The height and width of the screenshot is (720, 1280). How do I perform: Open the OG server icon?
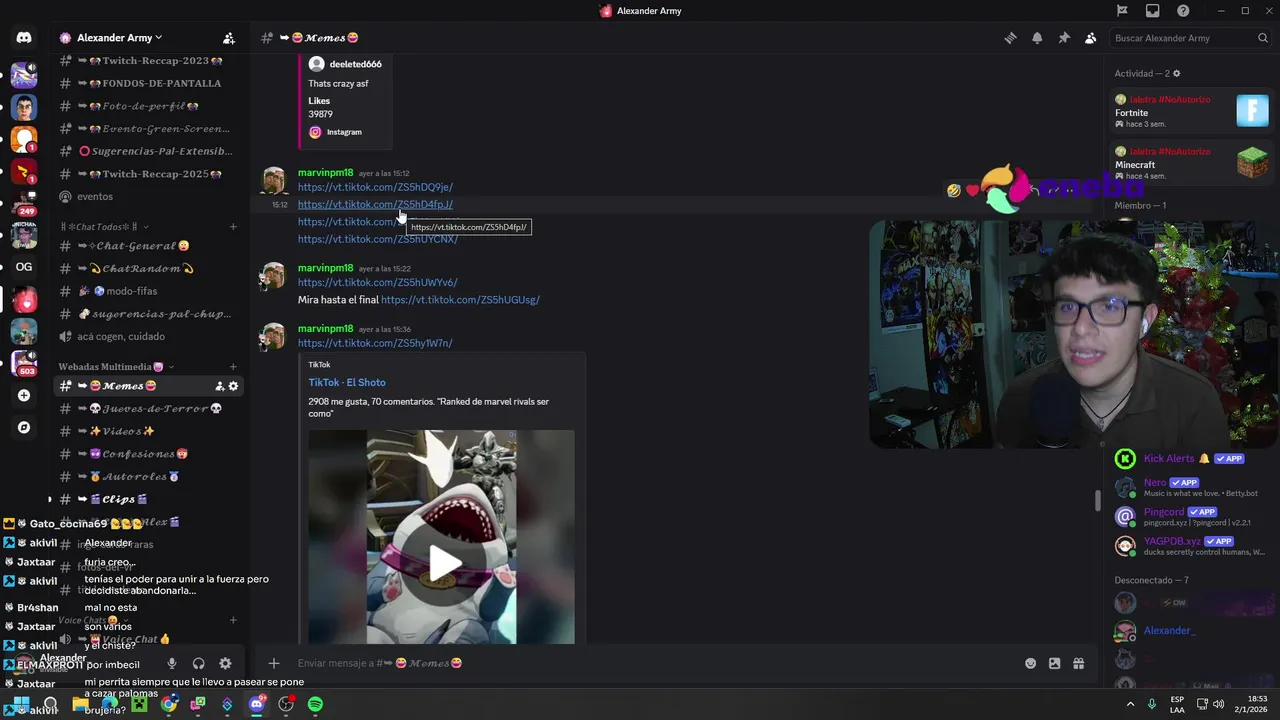pyautogui.click(x=24, y=267)
